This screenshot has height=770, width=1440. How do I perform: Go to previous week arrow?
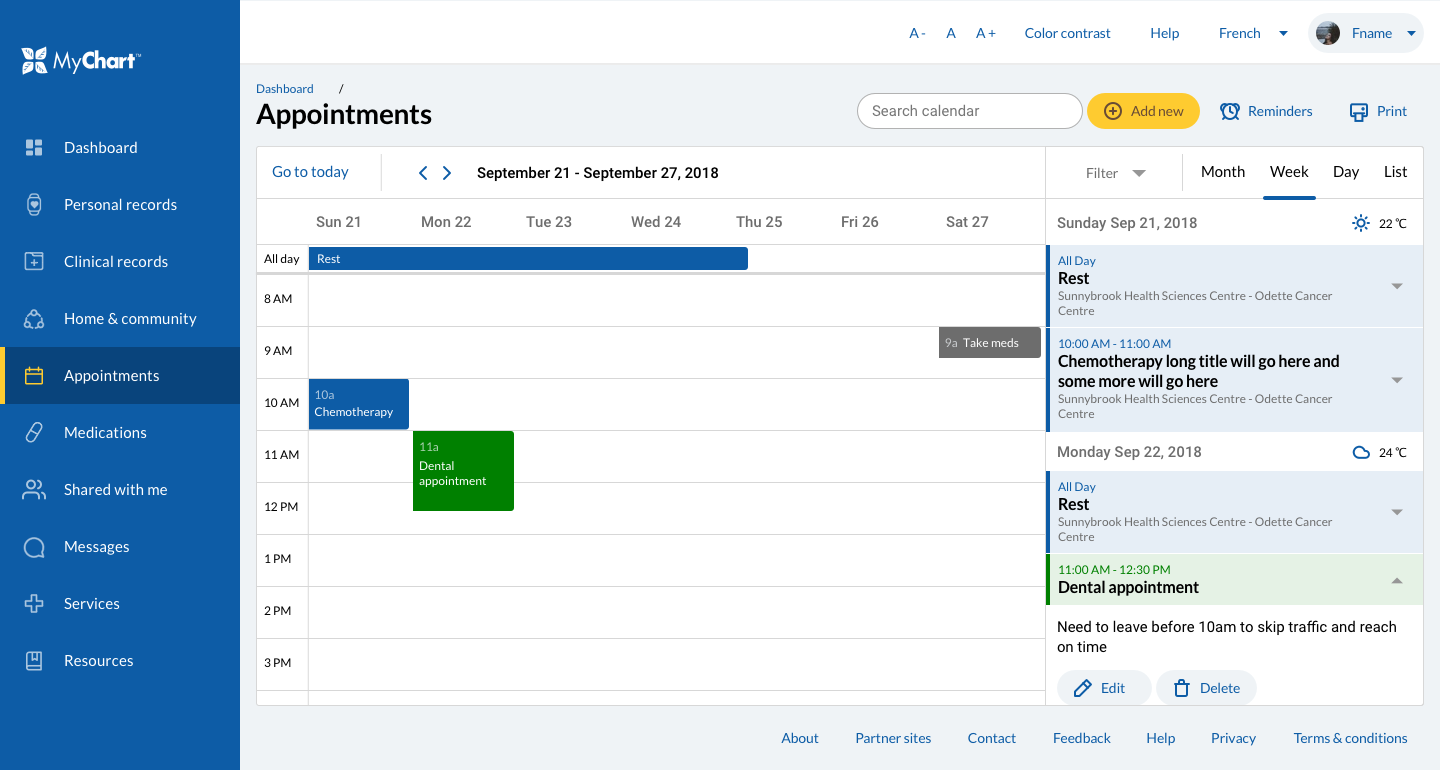point(423,173)
